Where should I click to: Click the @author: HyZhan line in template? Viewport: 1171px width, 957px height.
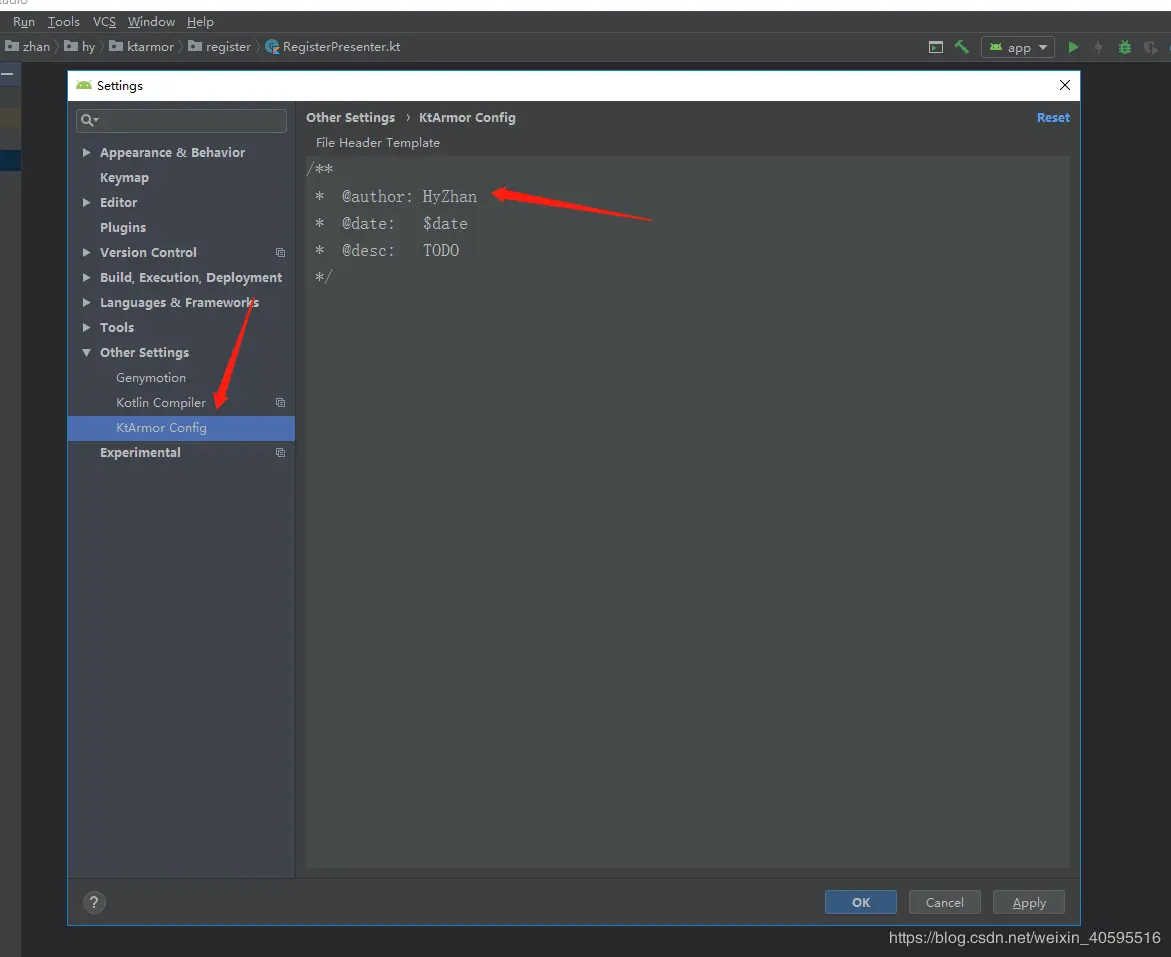tap(396, 196)
